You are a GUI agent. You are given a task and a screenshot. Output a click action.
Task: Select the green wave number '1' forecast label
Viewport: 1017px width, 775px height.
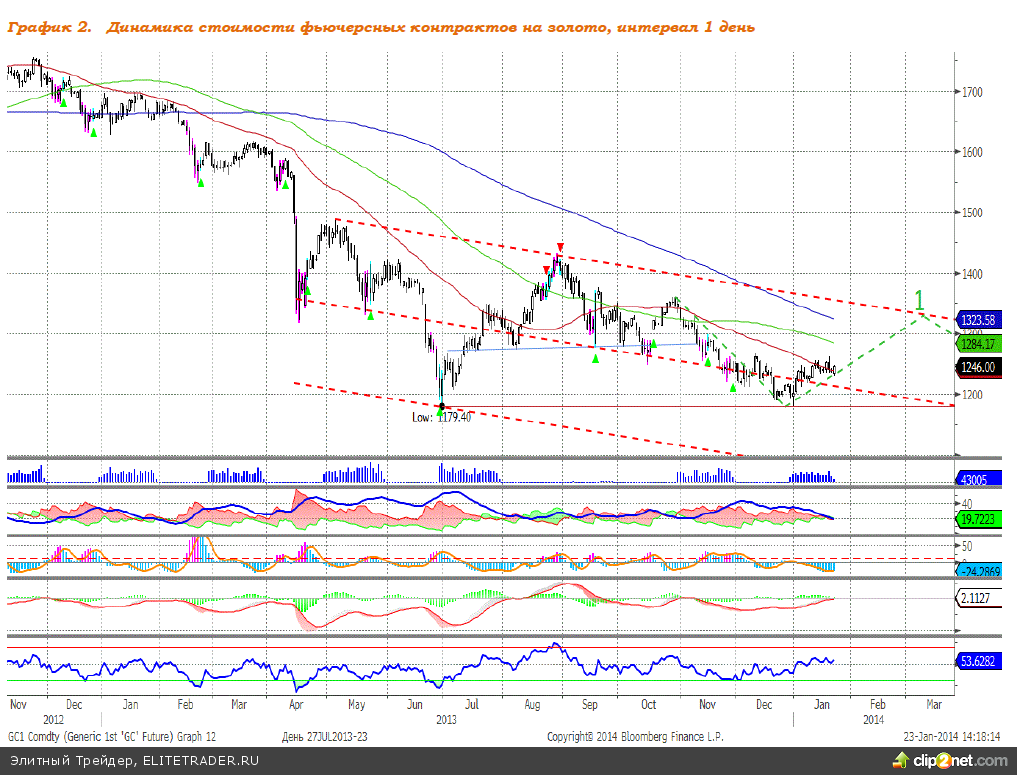click(920, 299)
